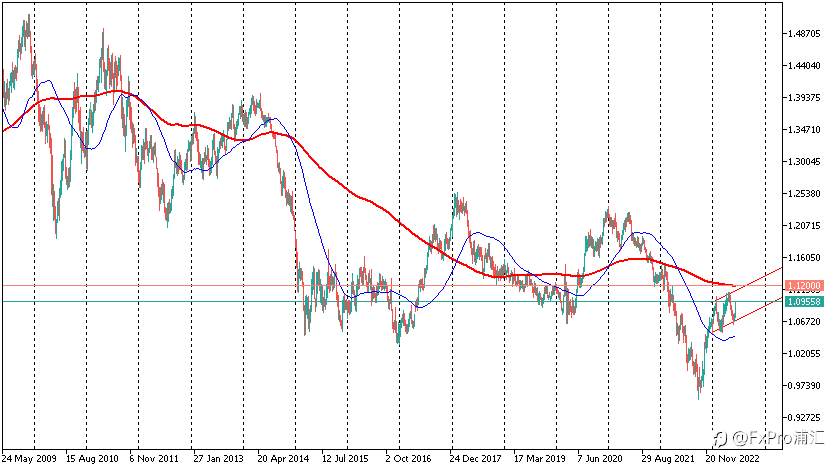
Task: Click the 20 Apr 2014 date label
Action: pyautogui.click(x=283, y=458)
